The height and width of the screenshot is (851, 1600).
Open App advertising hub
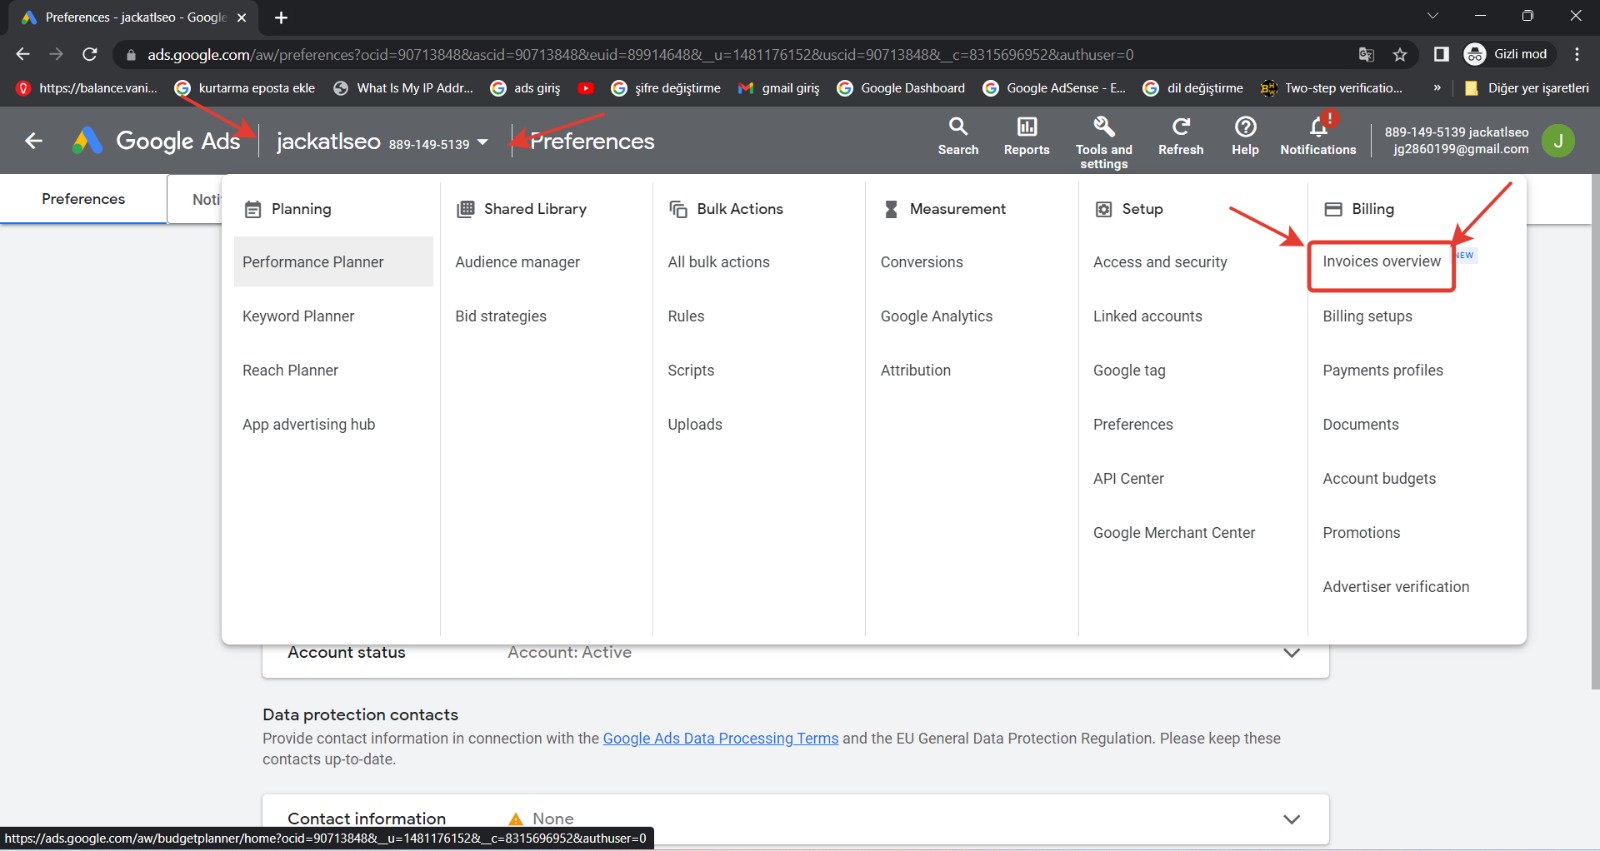point(309,424)
